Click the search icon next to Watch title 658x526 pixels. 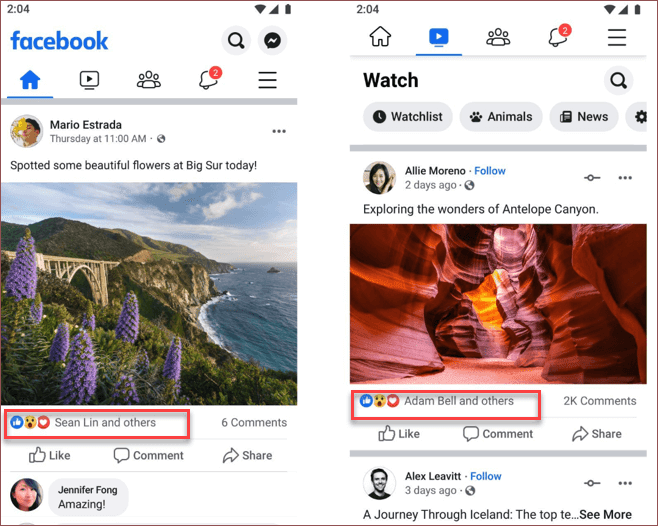618,80
